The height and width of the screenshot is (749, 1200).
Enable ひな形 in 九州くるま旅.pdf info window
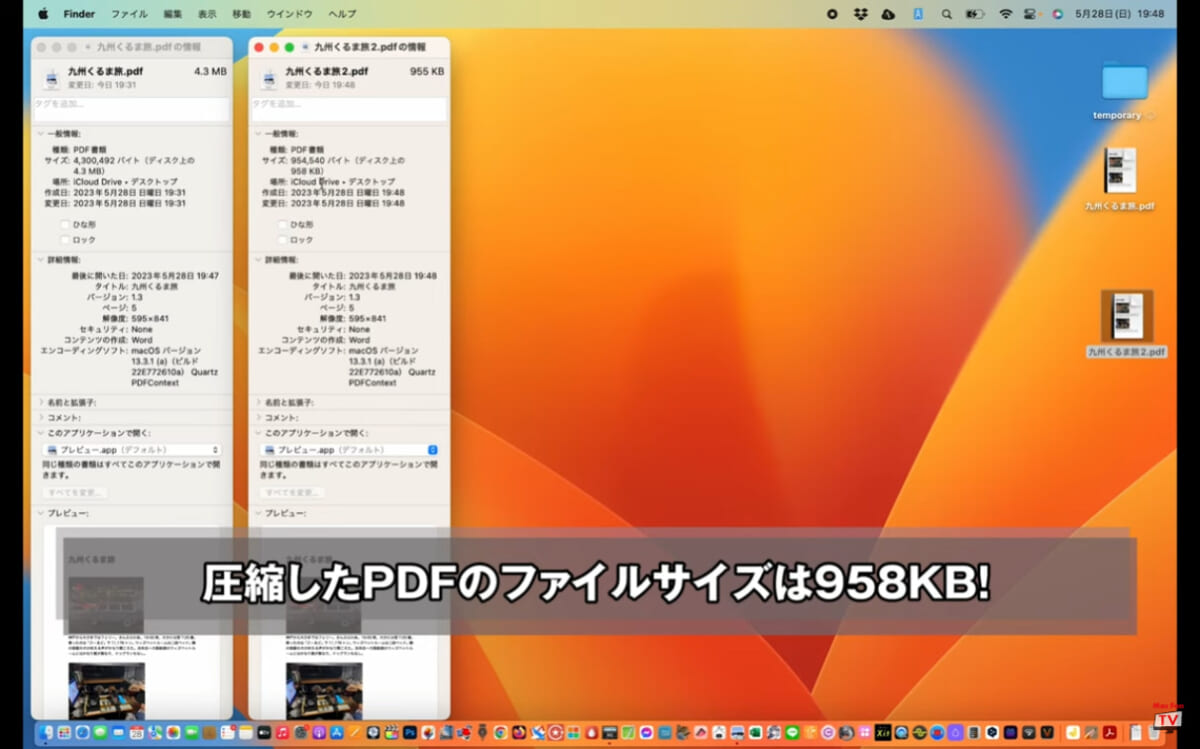tap(65, 225)
